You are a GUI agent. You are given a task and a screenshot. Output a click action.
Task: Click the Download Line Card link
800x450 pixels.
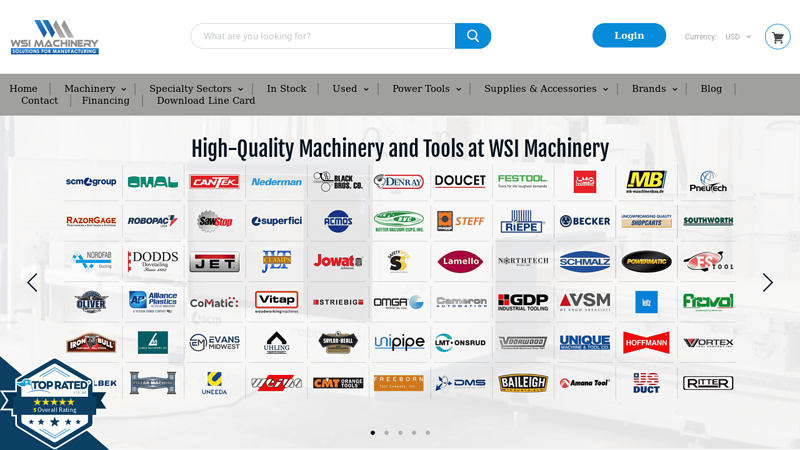[206, 101]
